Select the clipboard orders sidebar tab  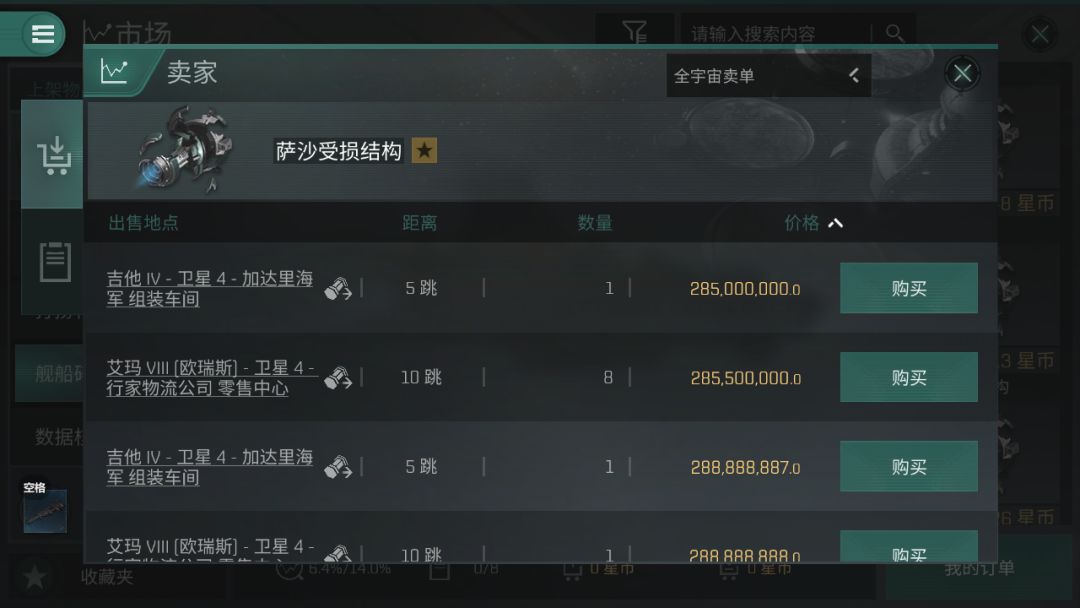(54, 262)
